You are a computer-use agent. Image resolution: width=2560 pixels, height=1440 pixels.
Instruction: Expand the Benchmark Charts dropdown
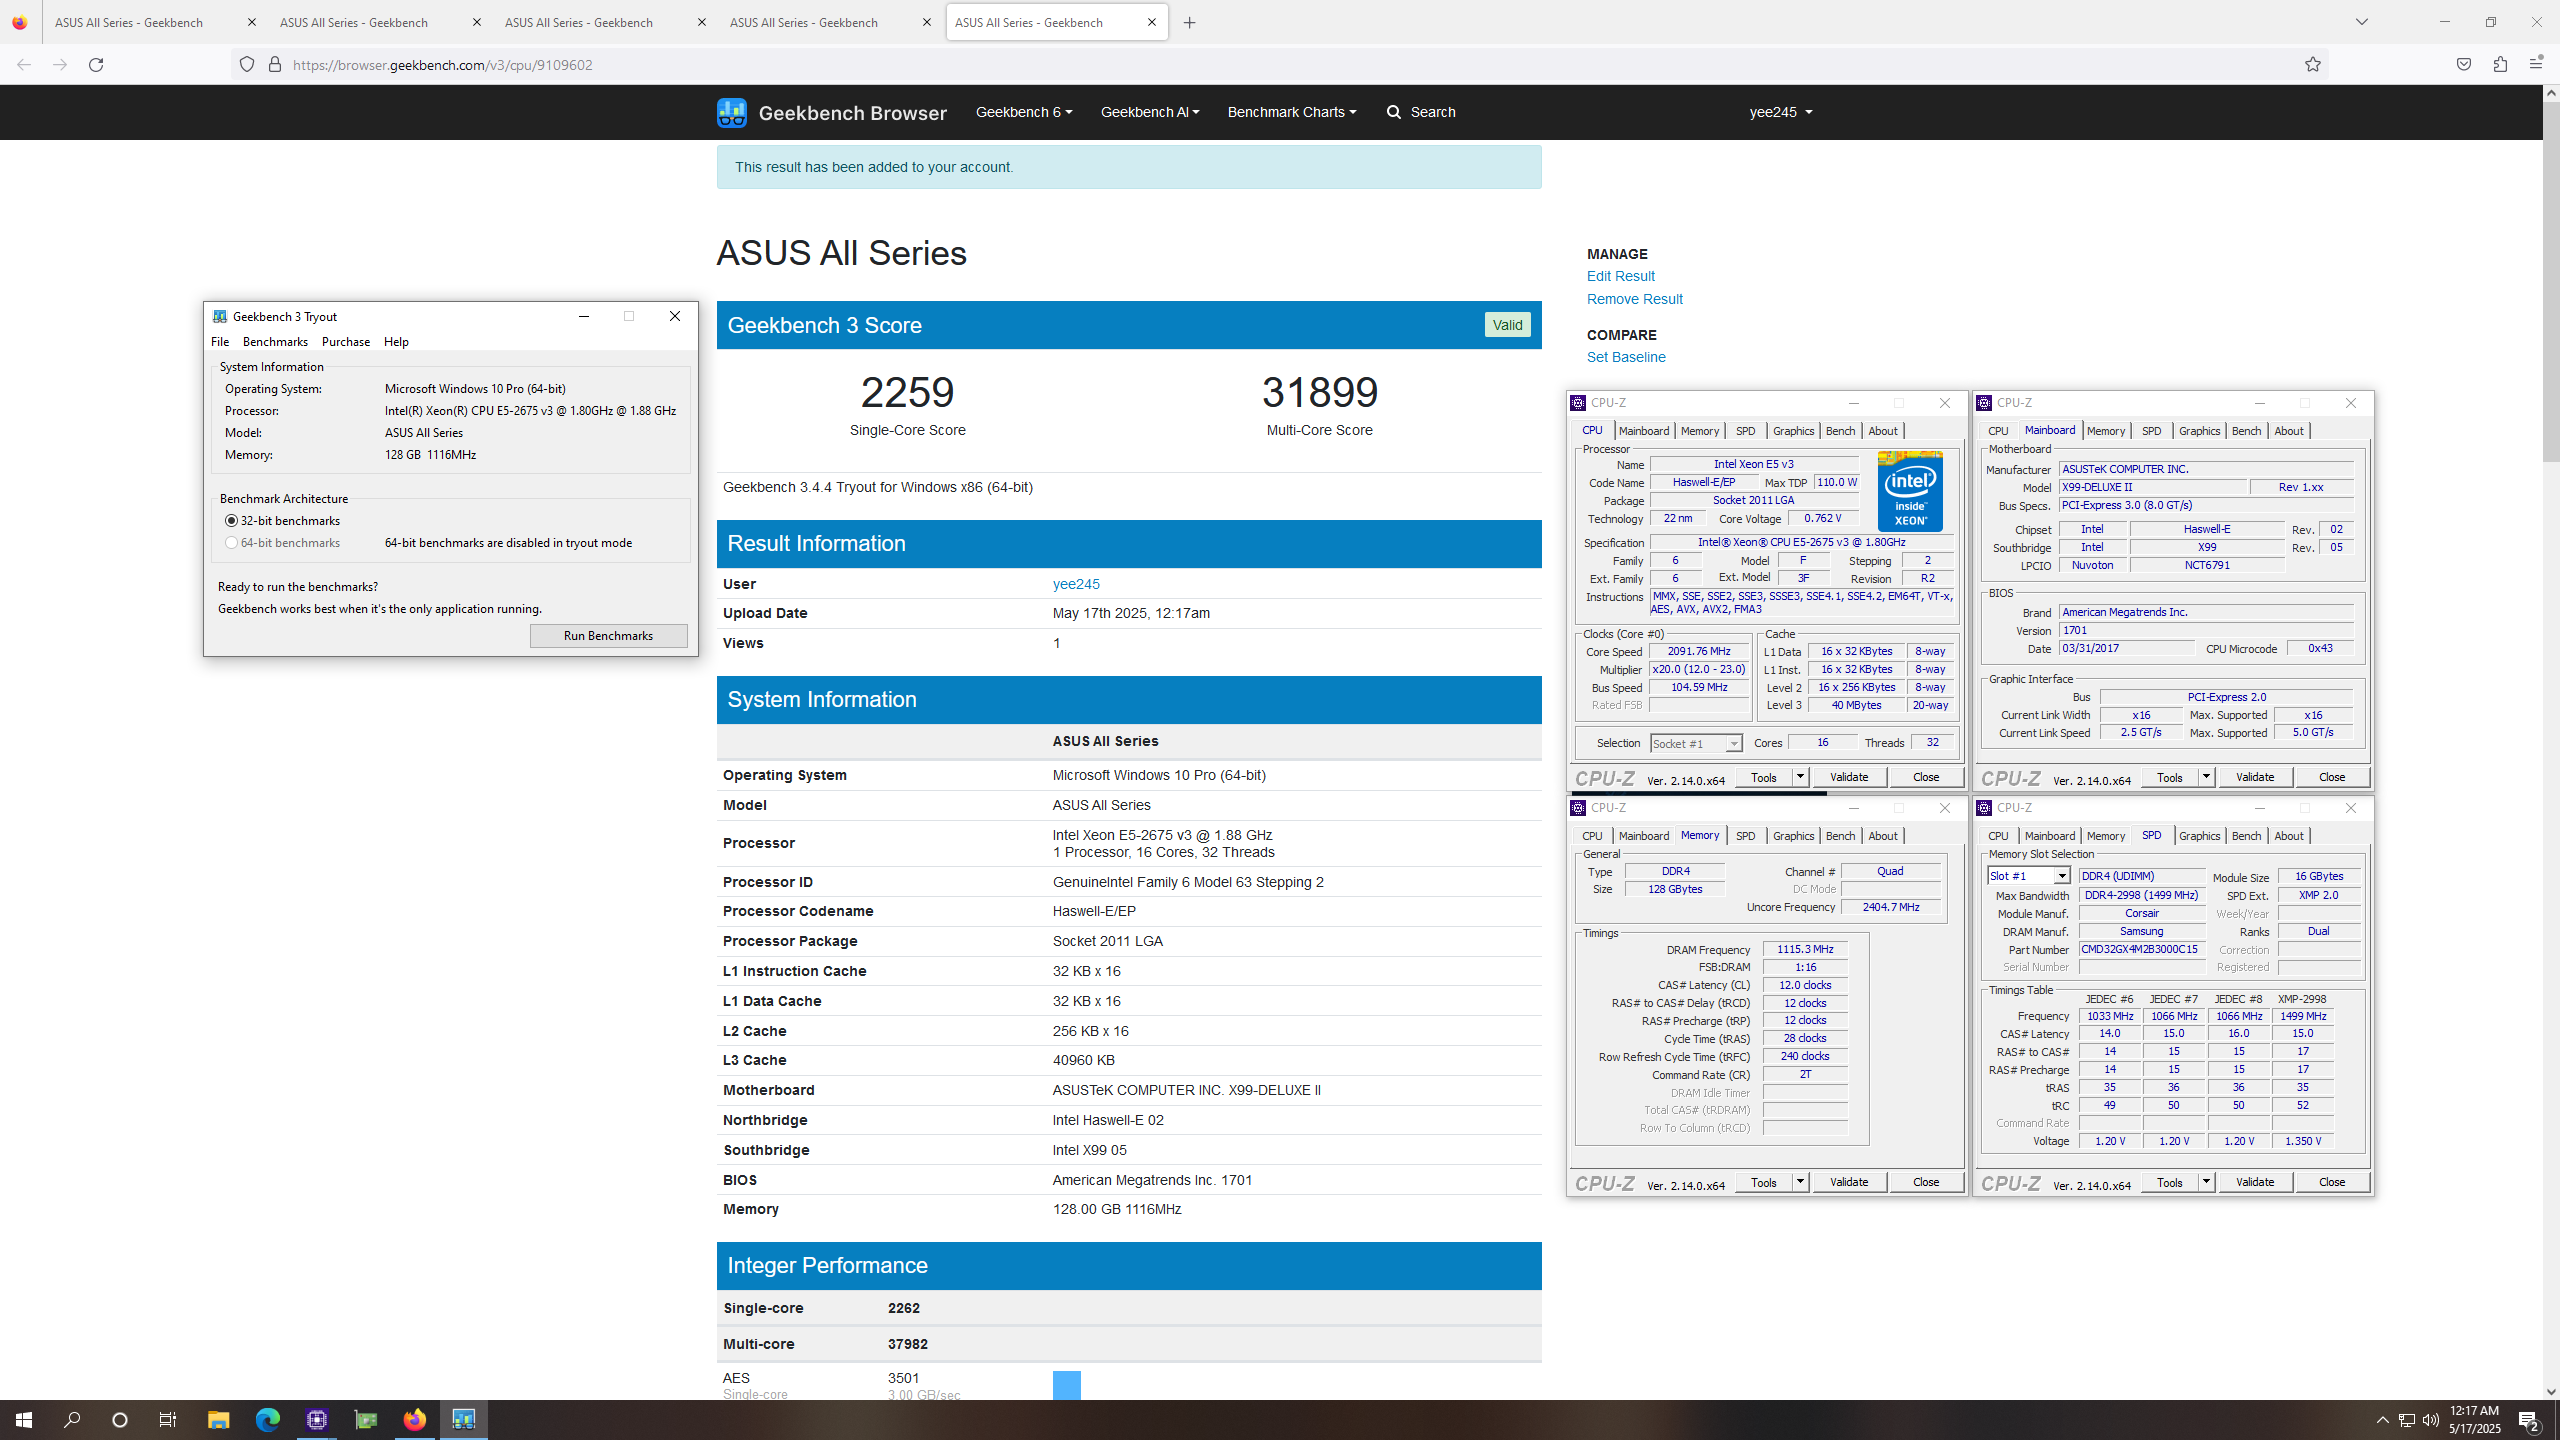coord(1292,112)
